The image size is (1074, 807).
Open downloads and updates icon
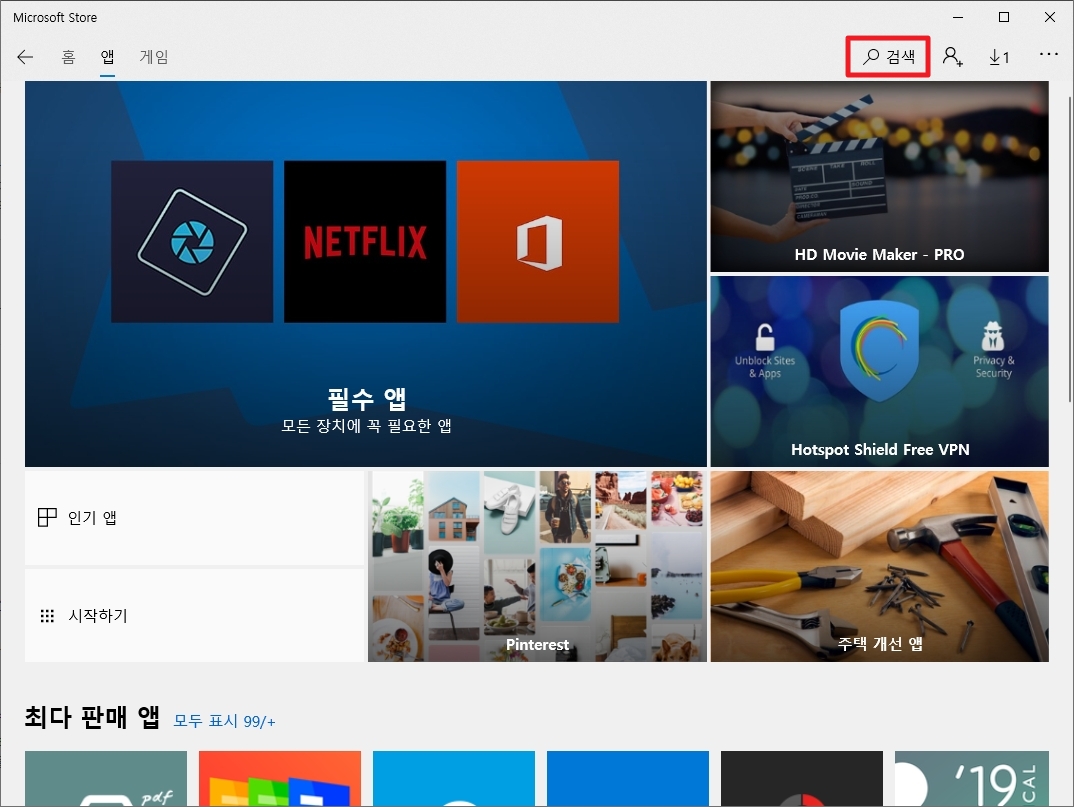tap(999, 58)
